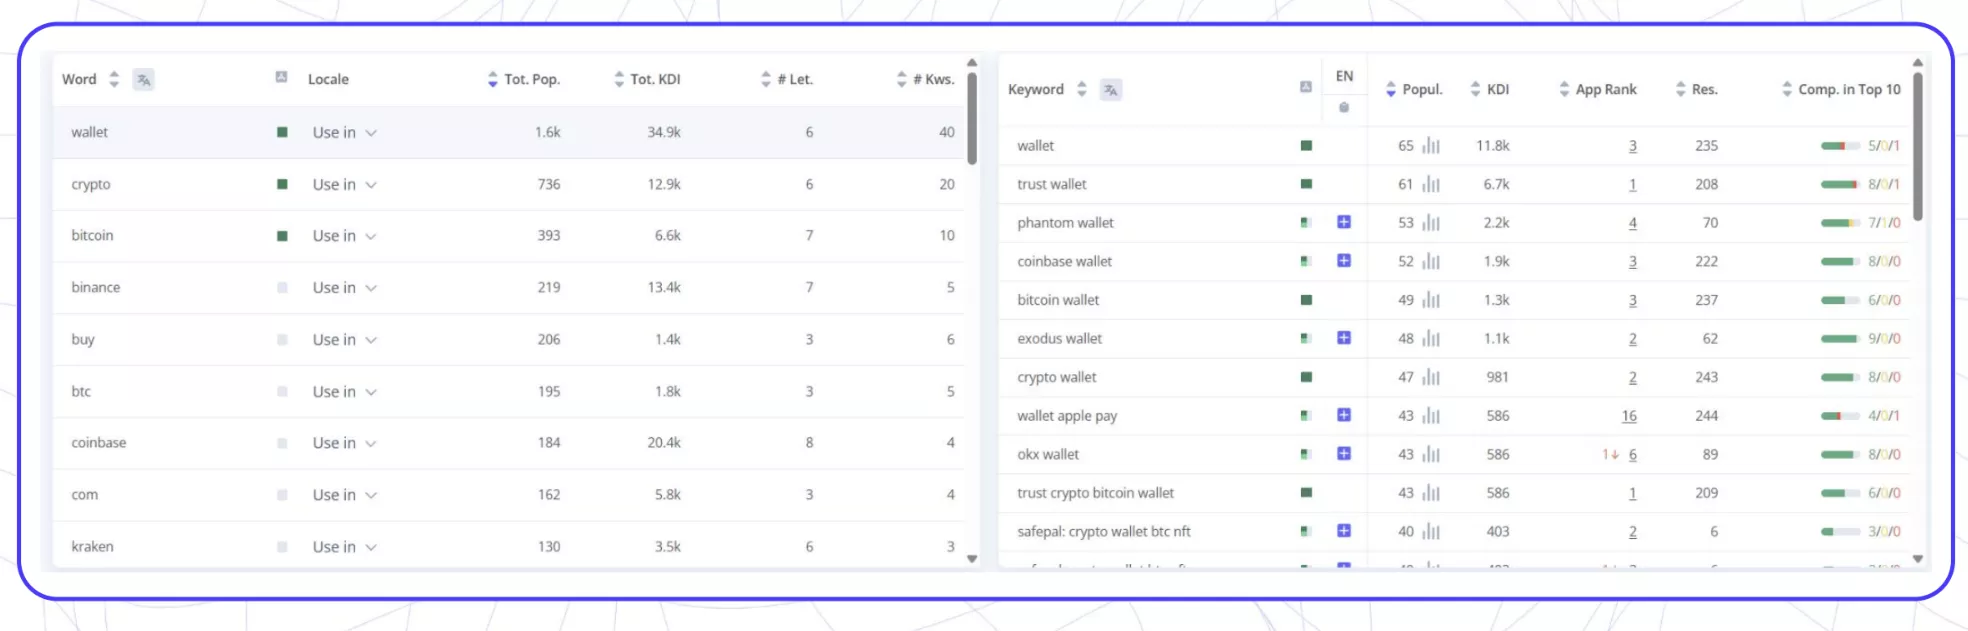
Task: Click translate icon next to Word header
Action: coord(144,80)
